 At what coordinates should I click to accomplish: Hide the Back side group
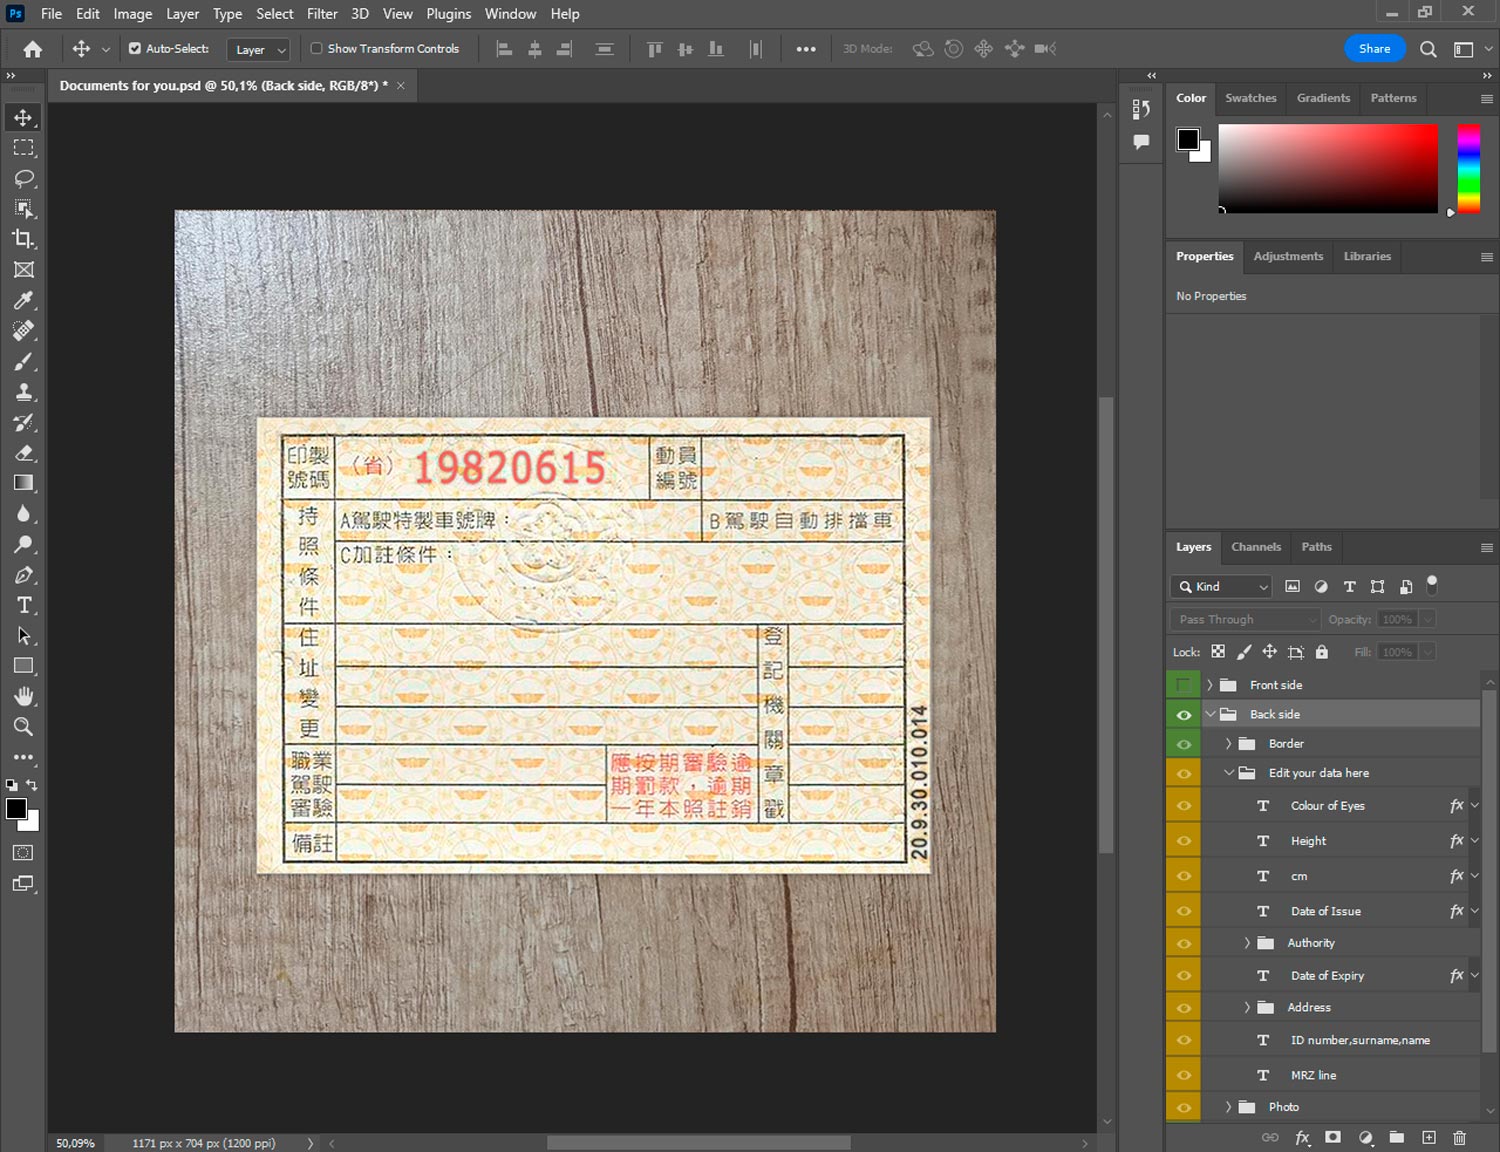[1183, 714]
